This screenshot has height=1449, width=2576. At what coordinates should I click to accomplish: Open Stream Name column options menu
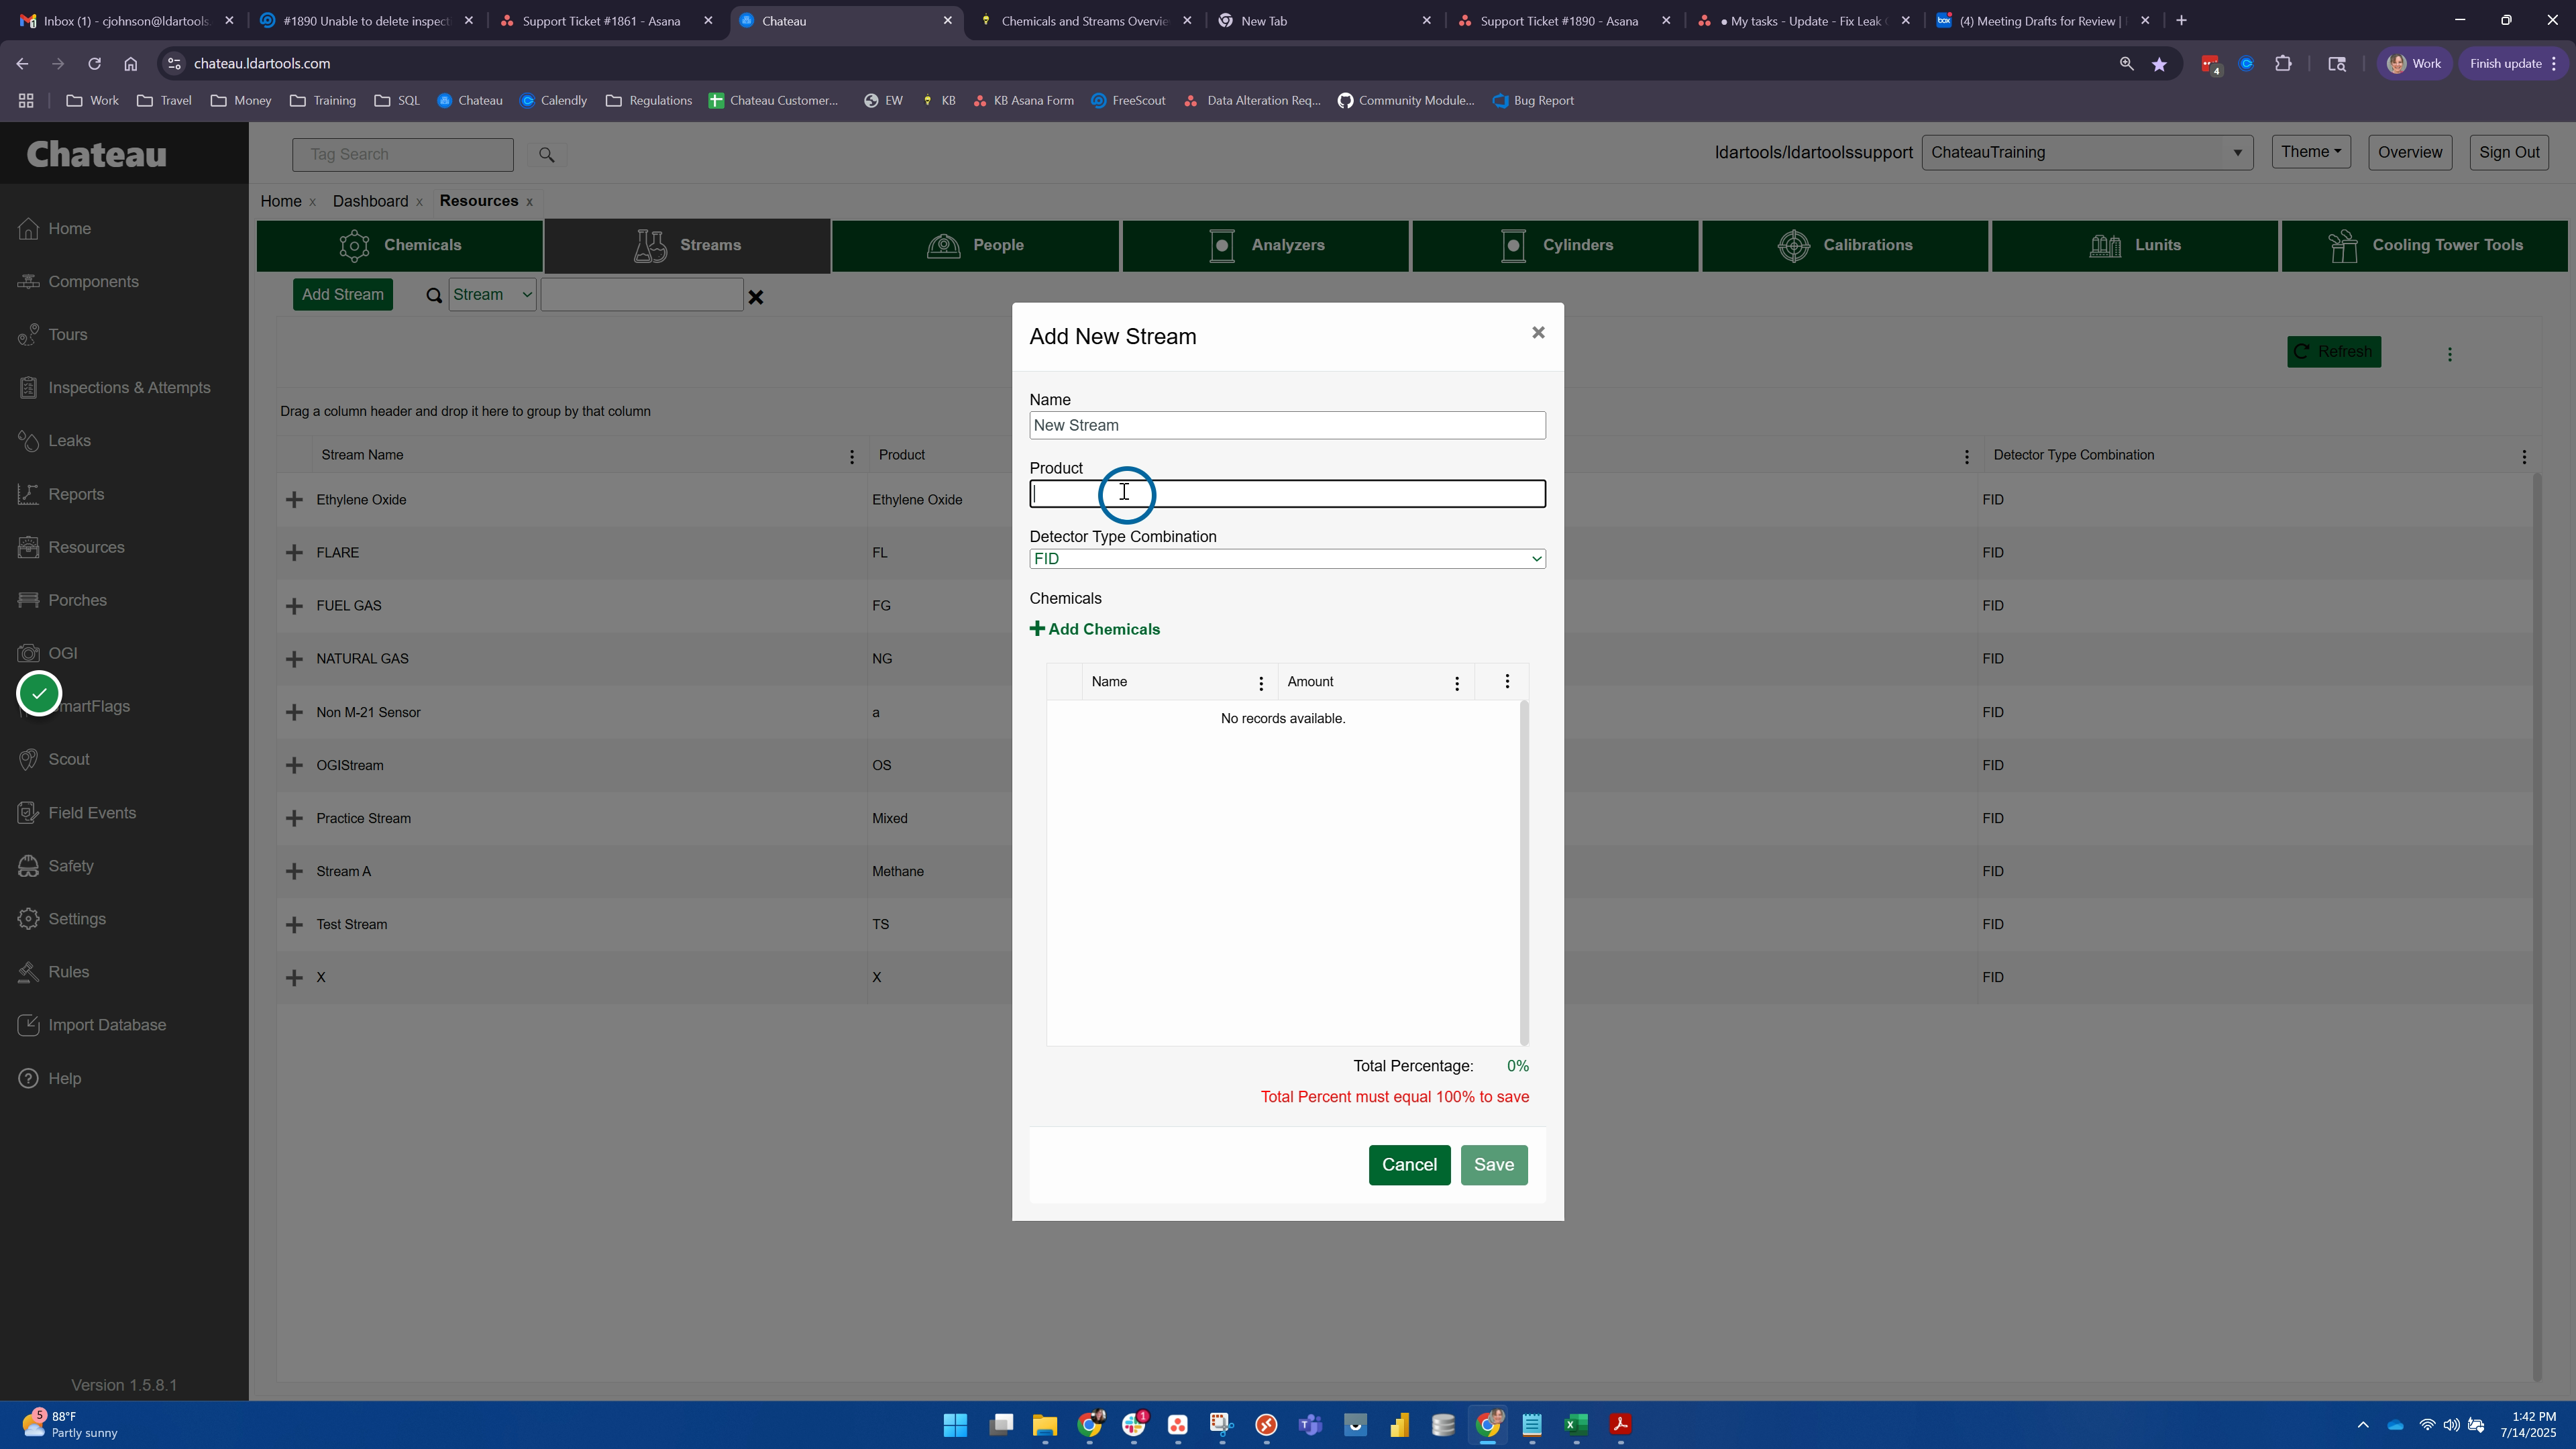[852, 457]
